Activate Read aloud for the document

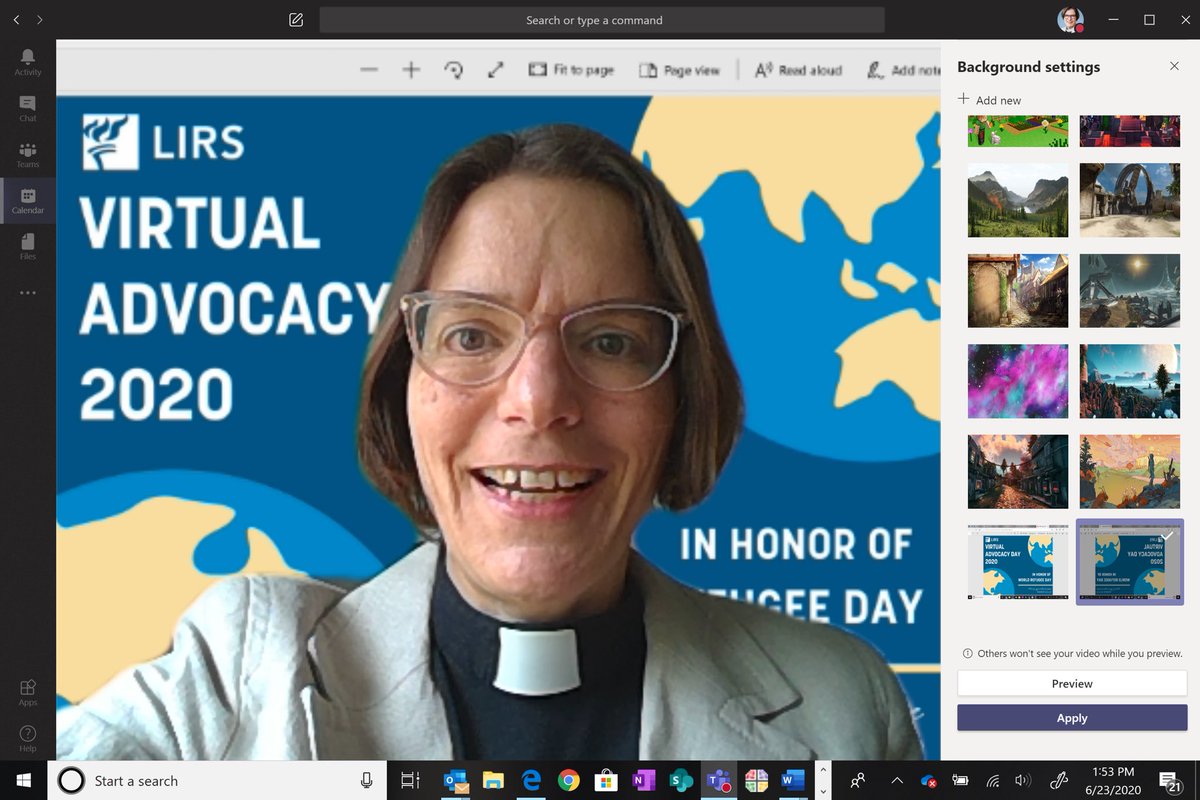tap(797, 70)
